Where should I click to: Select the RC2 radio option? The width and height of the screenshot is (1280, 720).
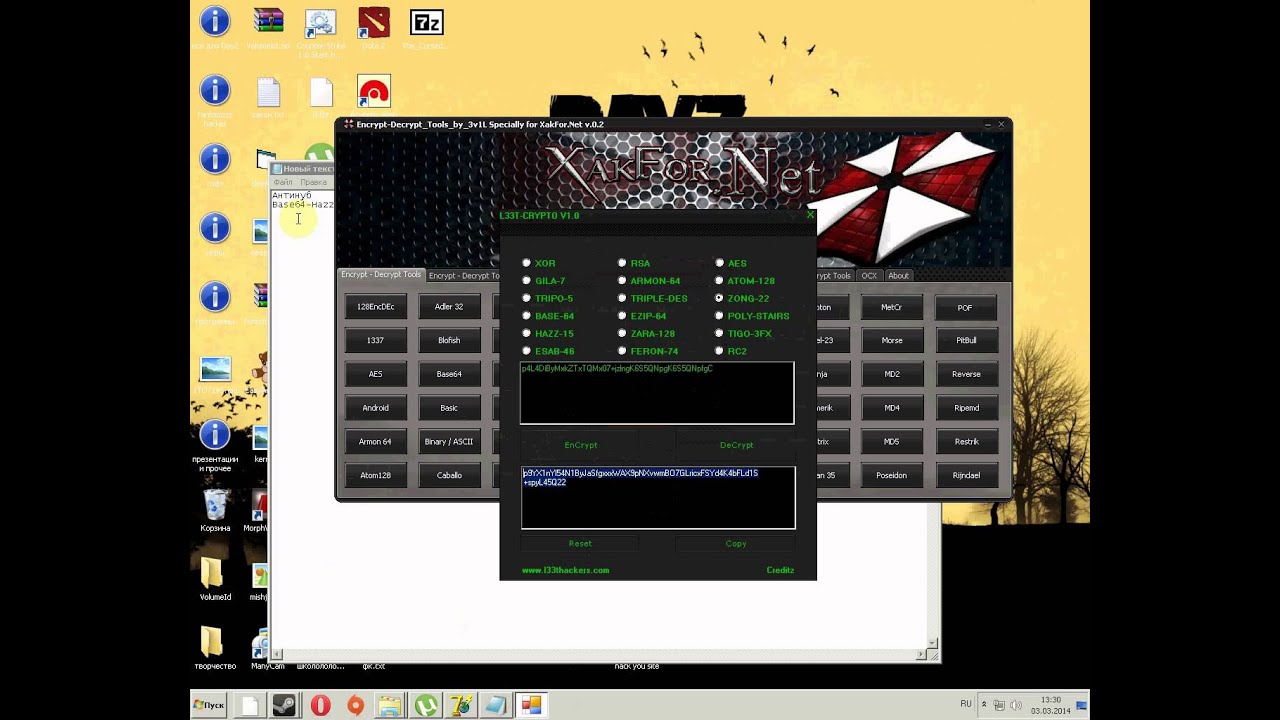(x=719, y=351)
